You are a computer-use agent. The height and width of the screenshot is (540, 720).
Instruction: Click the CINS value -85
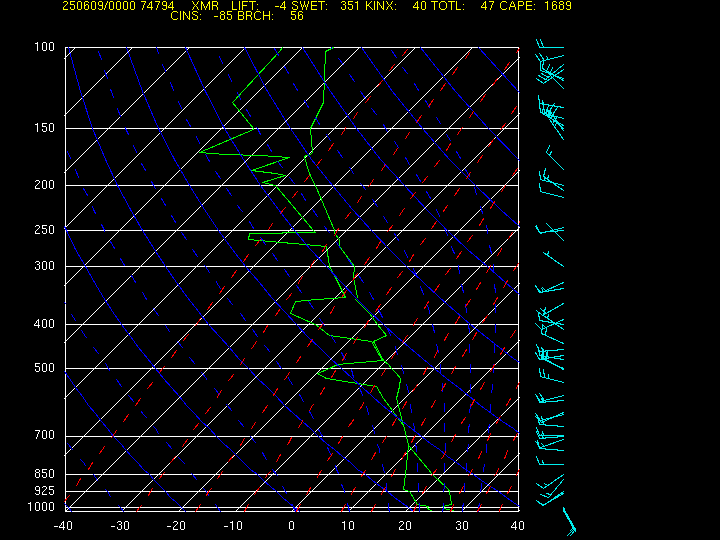(225, 16)
